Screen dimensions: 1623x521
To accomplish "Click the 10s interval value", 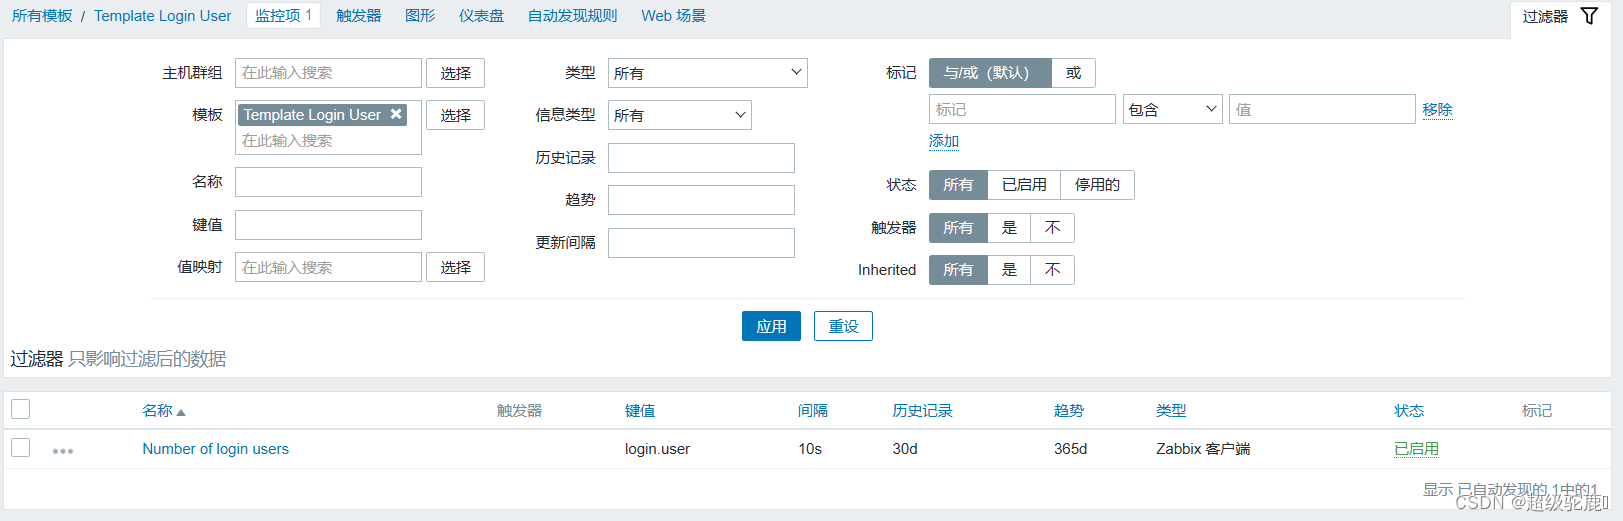I will (x=810, y=449).
